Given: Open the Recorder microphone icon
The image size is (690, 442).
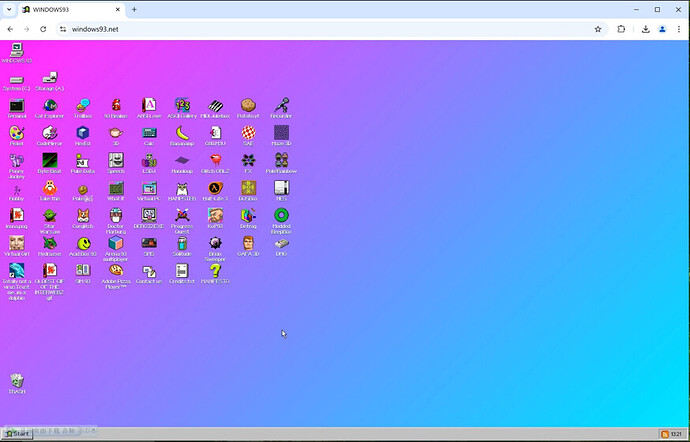Looking at the screenshot, I should coord(281,106).
